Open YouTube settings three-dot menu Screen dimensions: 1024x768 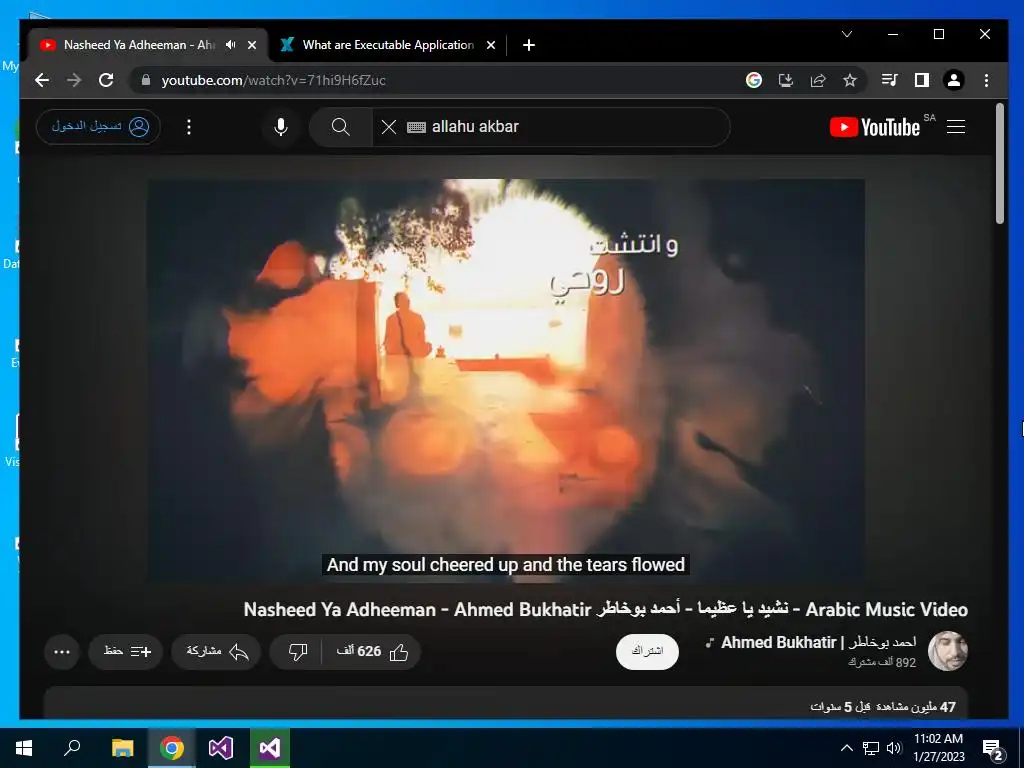coord(189,127)
